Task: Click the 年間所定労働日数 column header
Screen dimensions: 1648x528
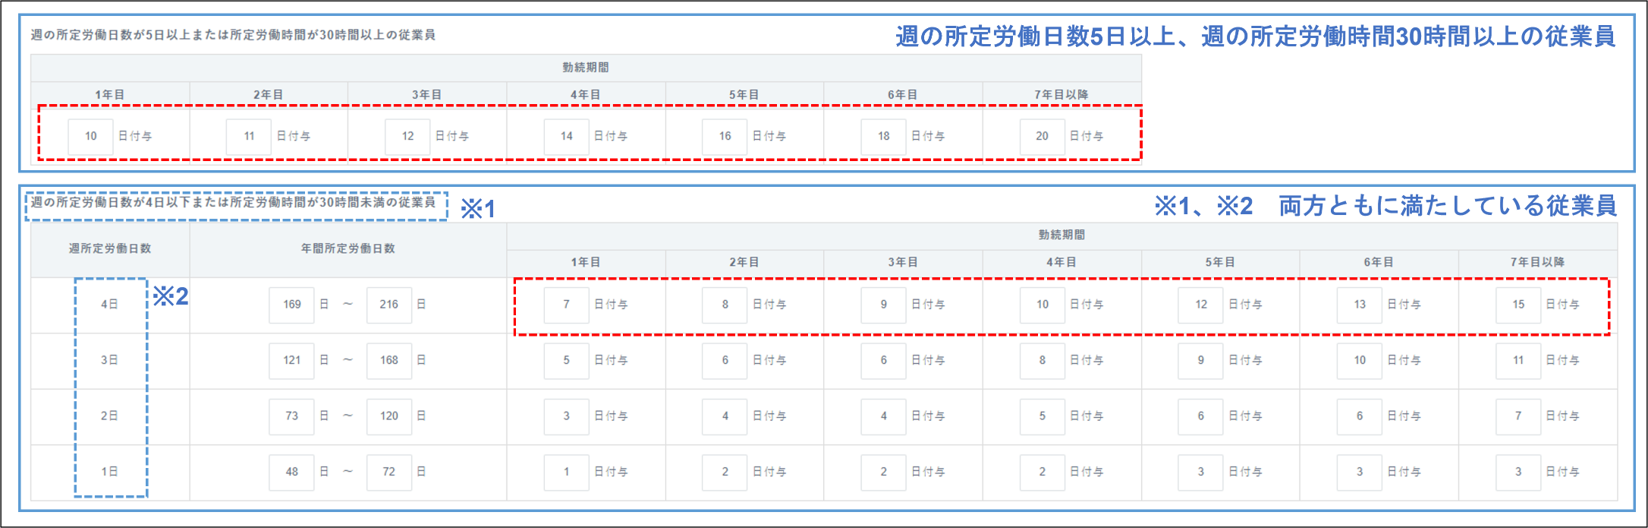Action: point(348,249)
